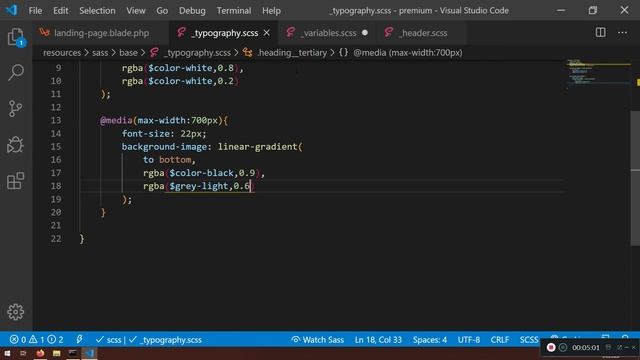Click the sass breadcrumb

pos(100,53)
